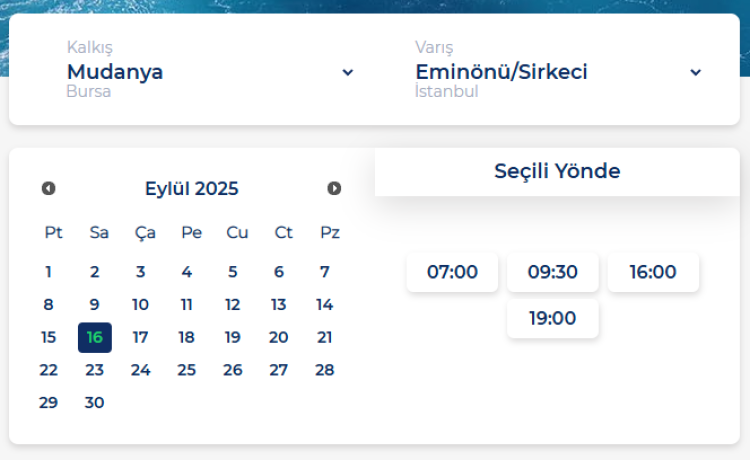Screen dimensions: 750x460
Task: Expand the Kalkış Mudanya dropdown arrow
Action: pyautogui.click(x=348, y=72)
